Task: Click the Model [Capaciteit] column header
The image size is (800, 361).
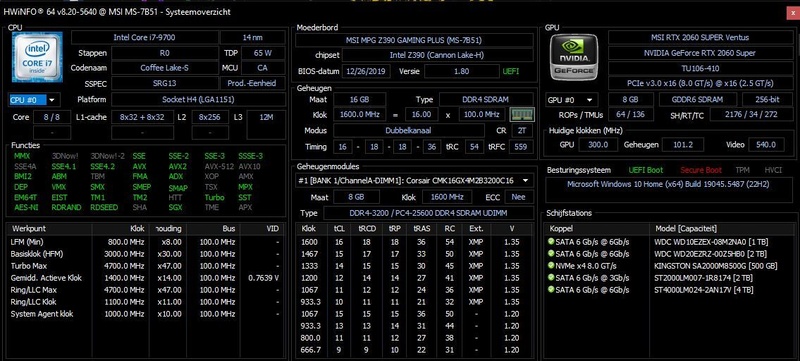Action: [x=722, y=228]
